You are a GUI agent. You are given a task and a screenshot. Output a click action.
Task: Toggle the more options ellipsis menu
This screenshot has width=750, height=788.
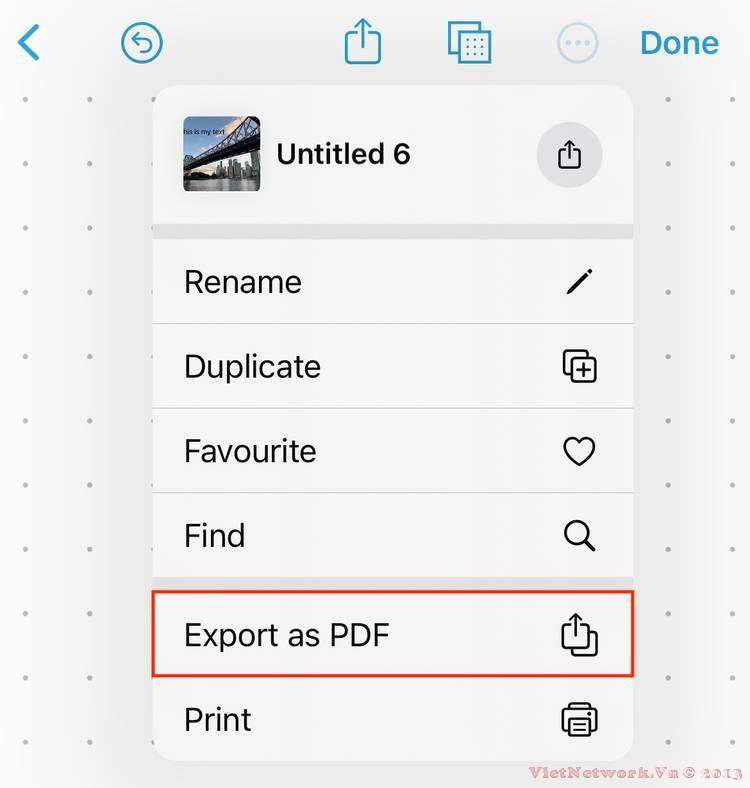578,43
